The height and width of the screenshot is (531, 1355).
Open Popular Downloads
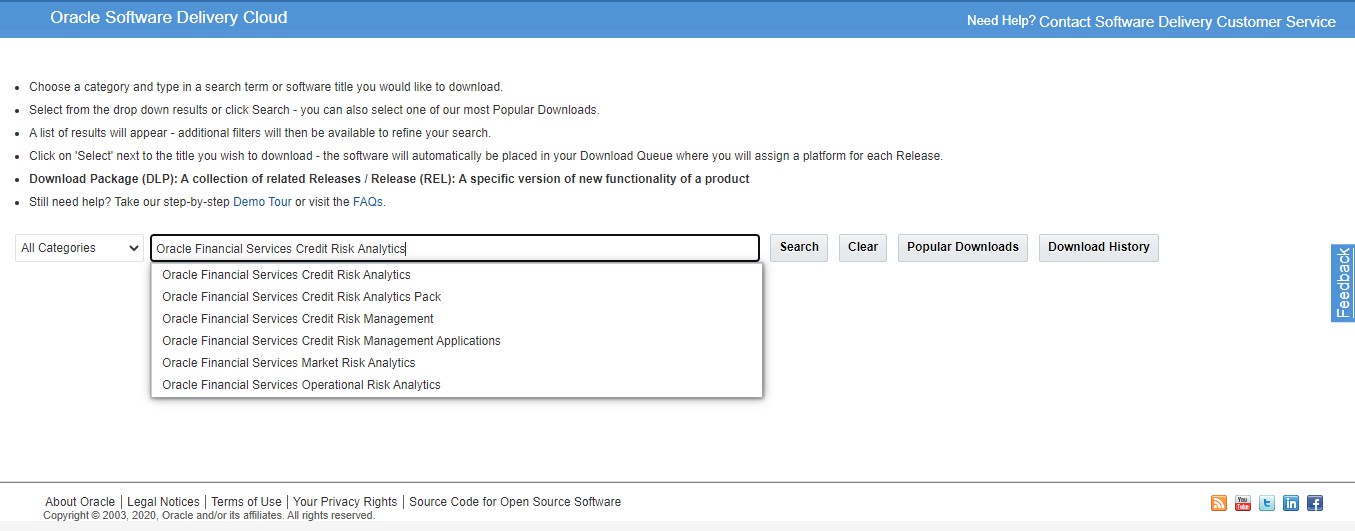[x=963, y=247]
